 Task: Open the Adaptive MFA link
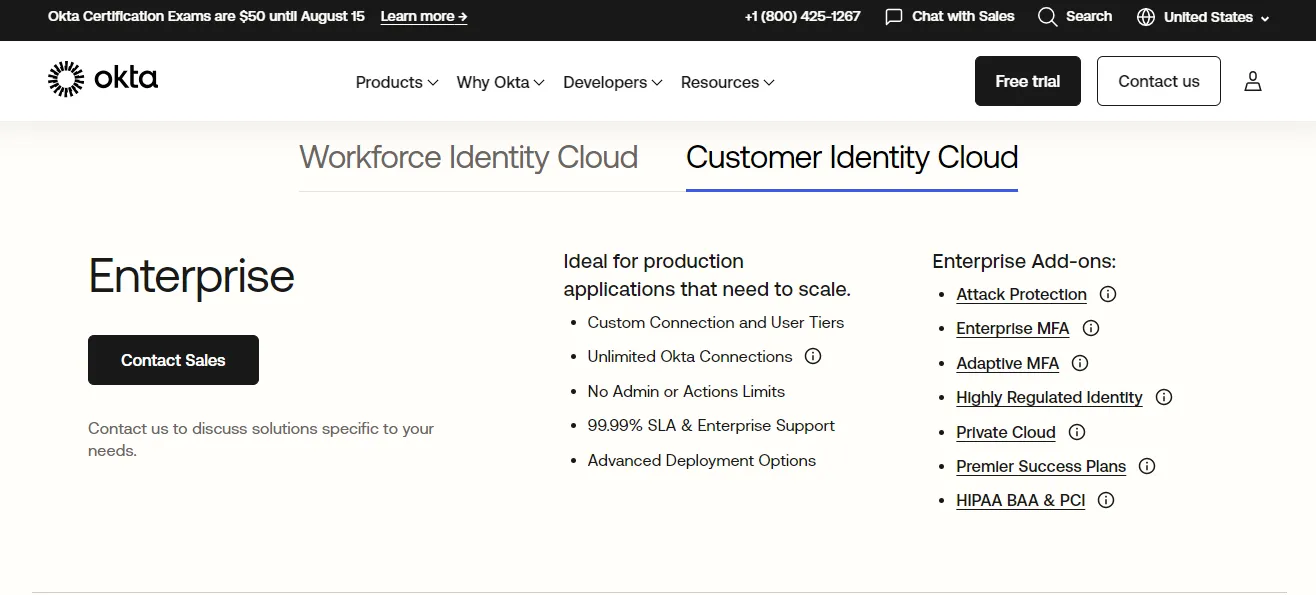point(1007,363)
